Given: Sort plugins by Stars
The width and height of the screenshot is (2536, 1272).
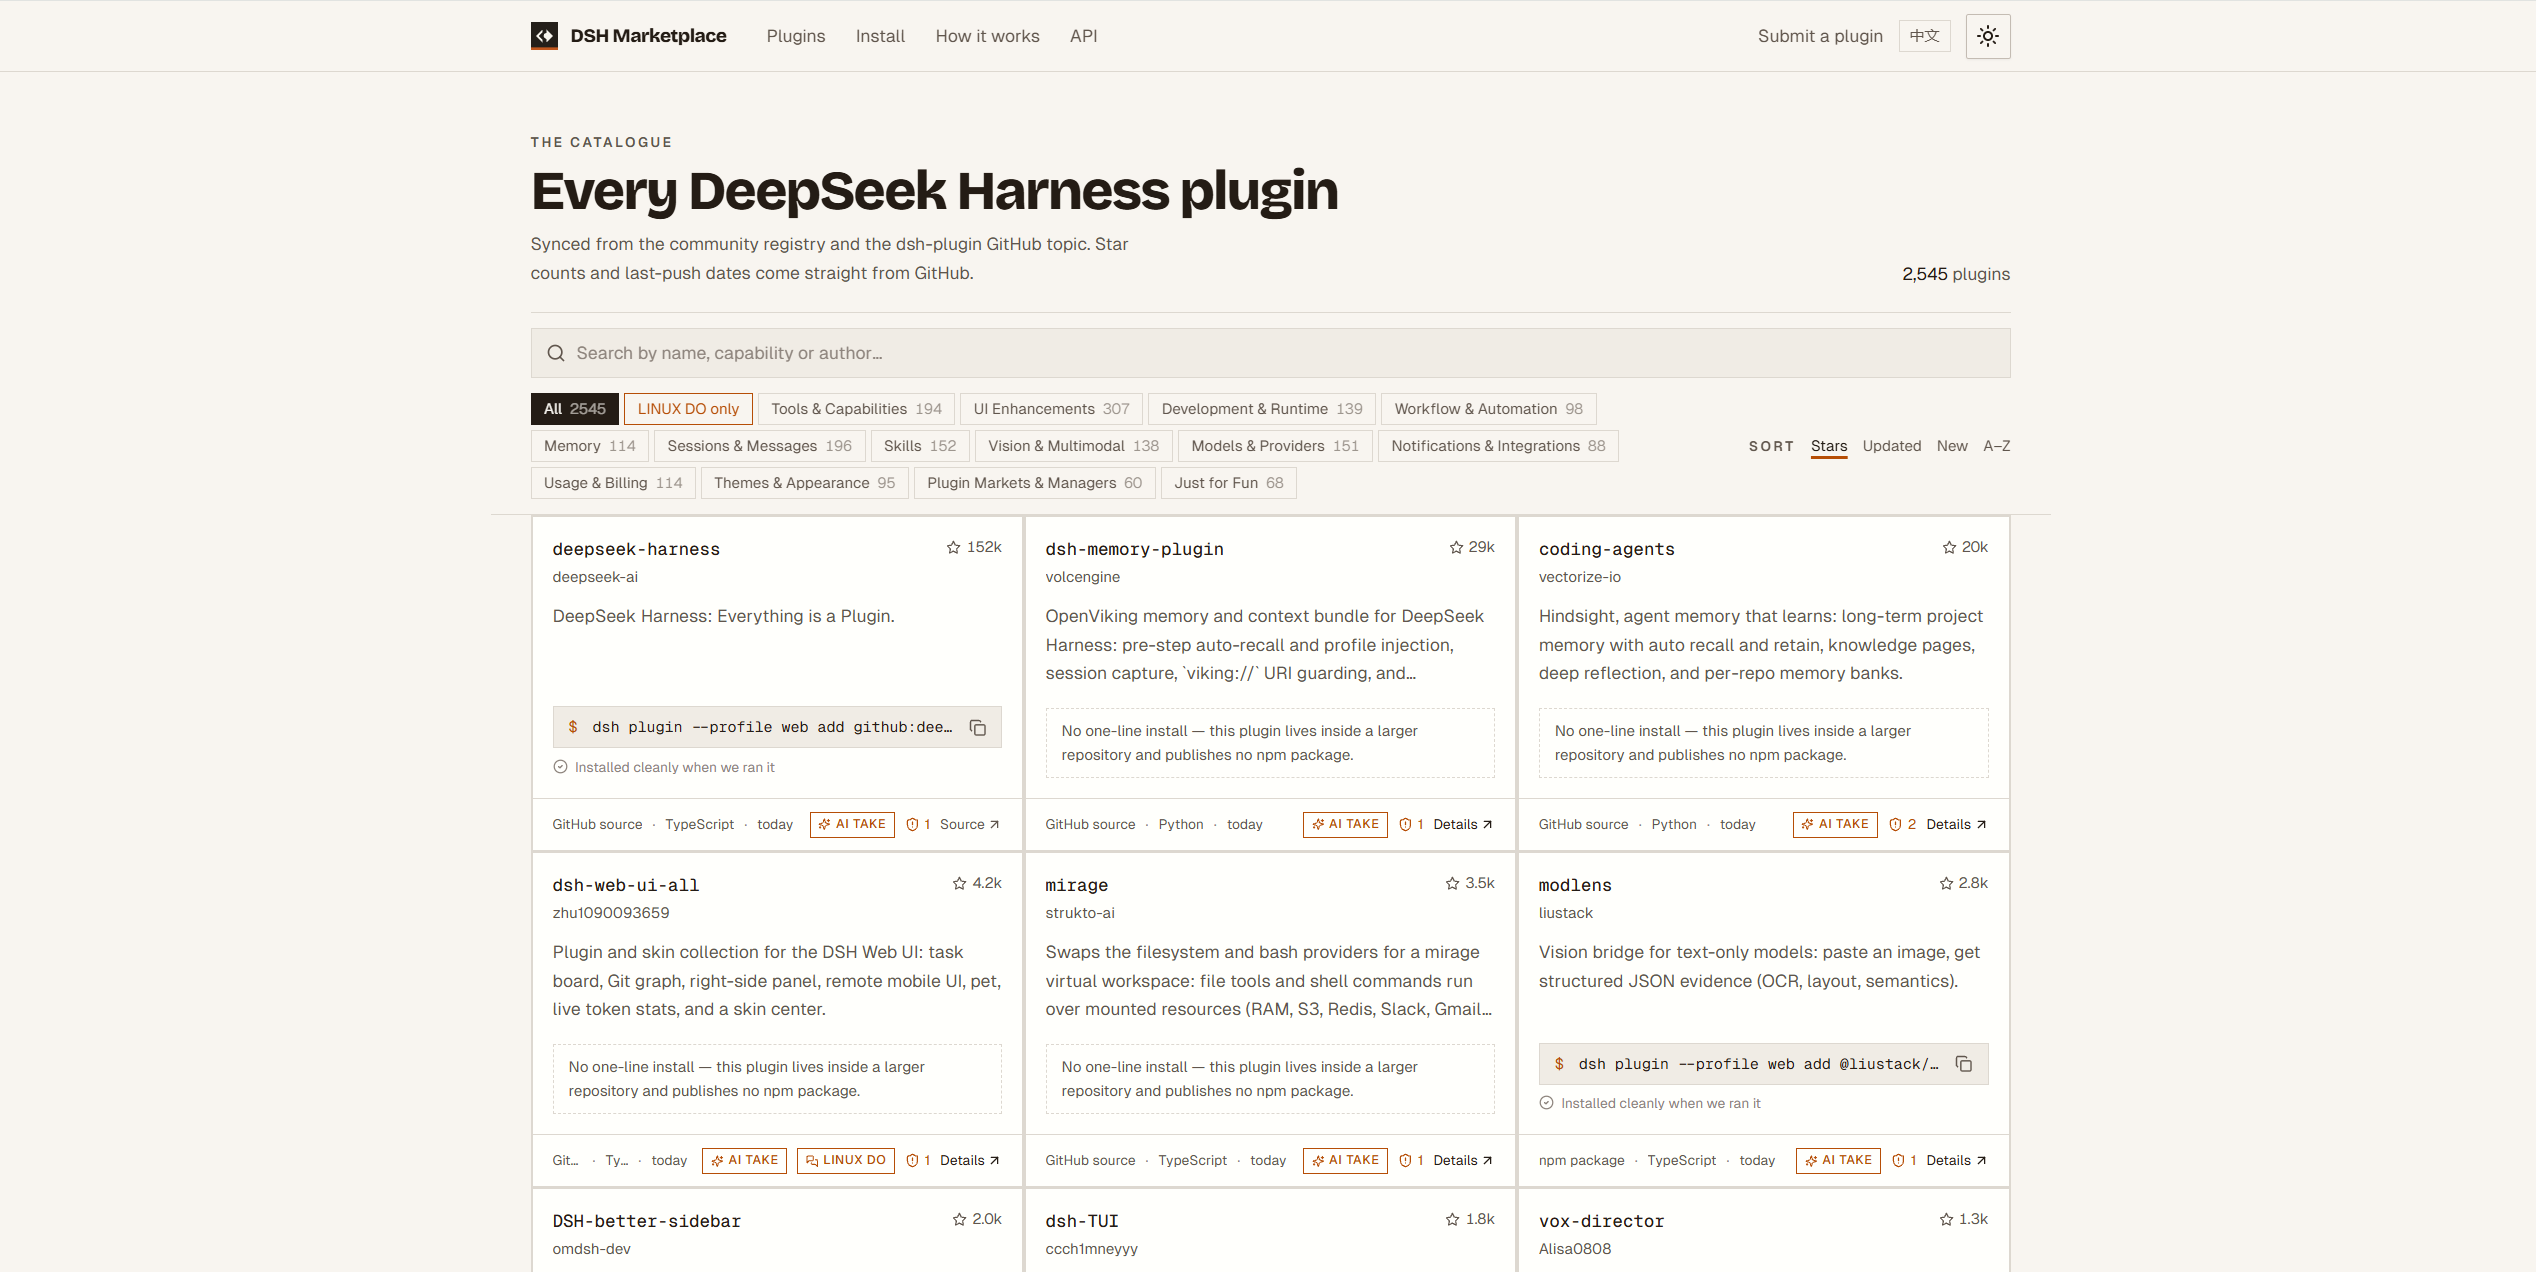Looking at the screenshot, I should pyautogui.click(x=1828, y=446).
